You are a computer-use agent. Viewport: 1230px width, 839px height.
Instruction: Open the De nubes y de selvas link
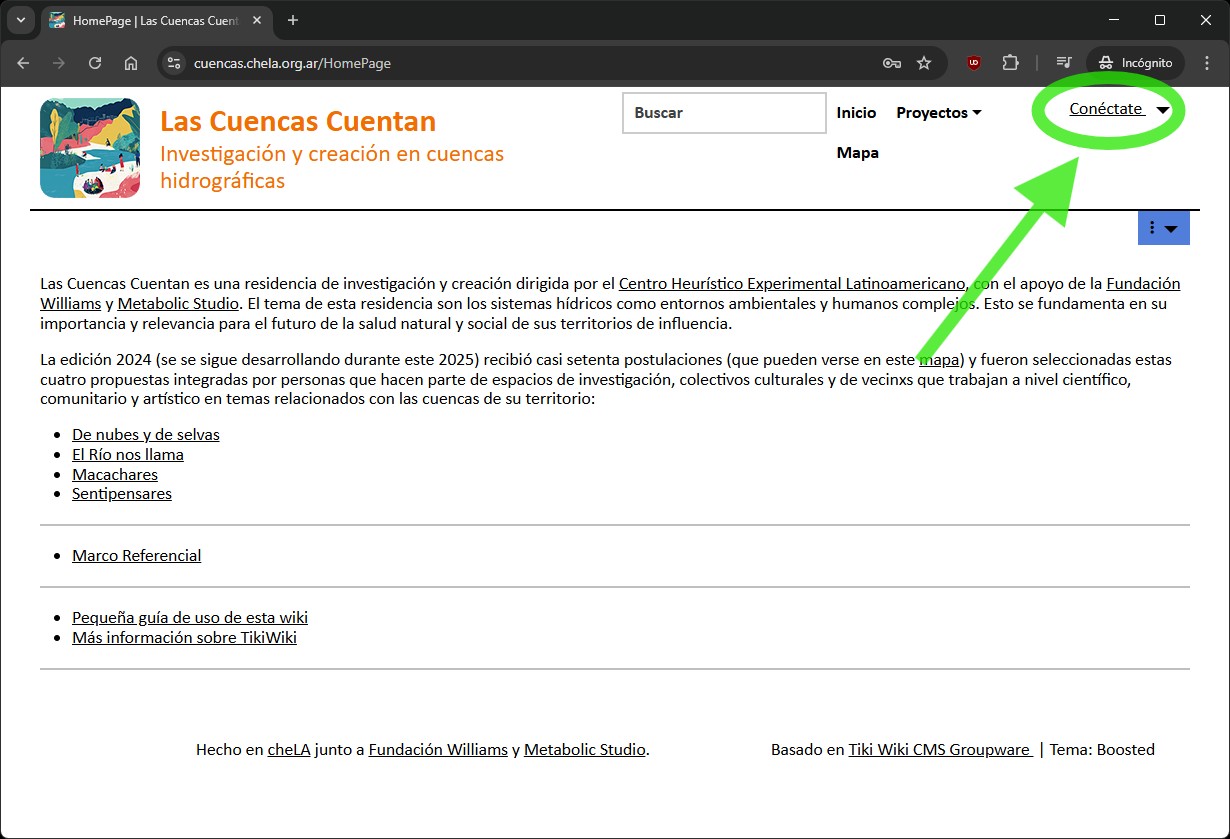tap(146, 435)
